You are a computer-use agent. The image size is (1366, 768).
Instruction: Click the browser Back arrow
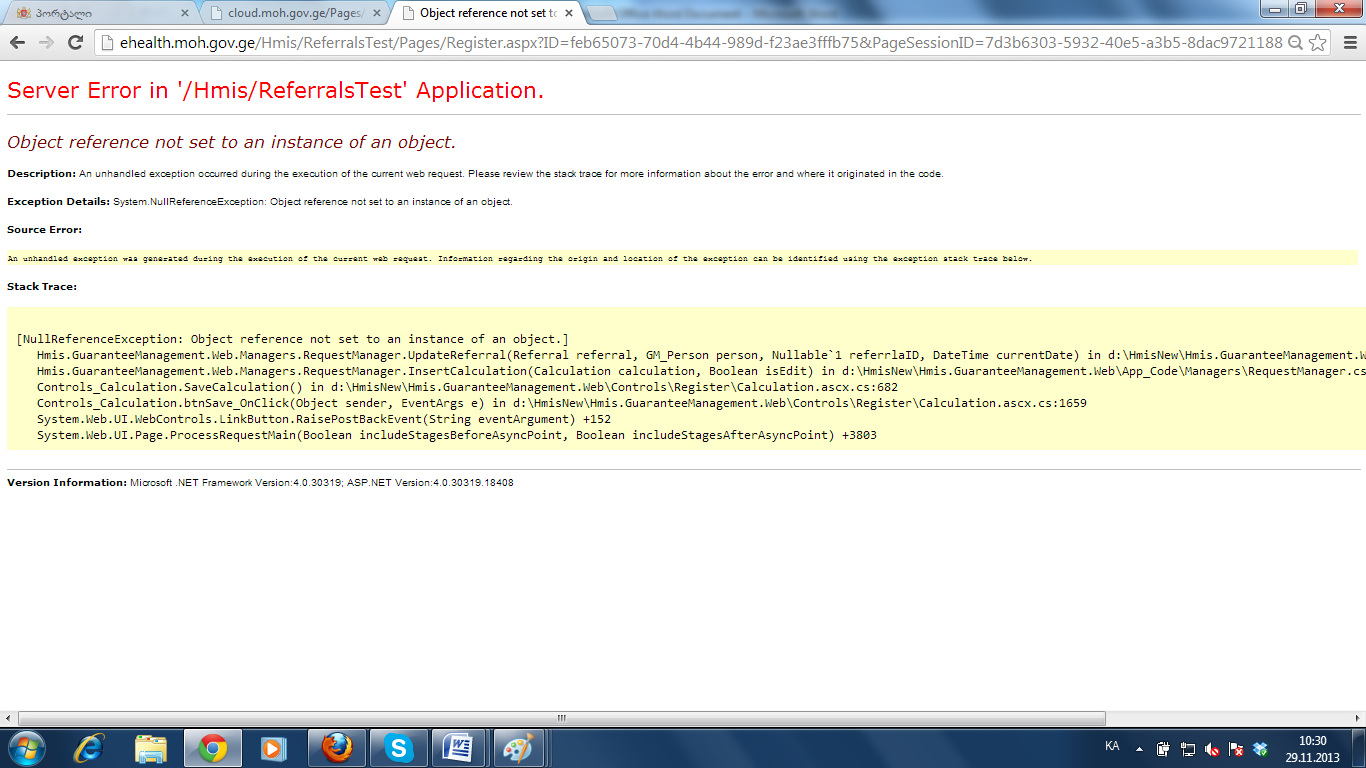[x=18, y=42]
